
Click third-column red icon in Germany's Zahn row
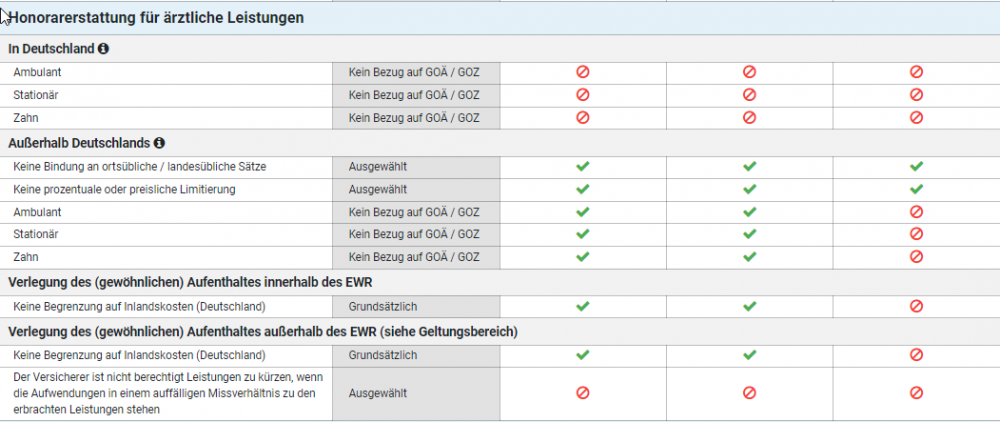(916, 118)
